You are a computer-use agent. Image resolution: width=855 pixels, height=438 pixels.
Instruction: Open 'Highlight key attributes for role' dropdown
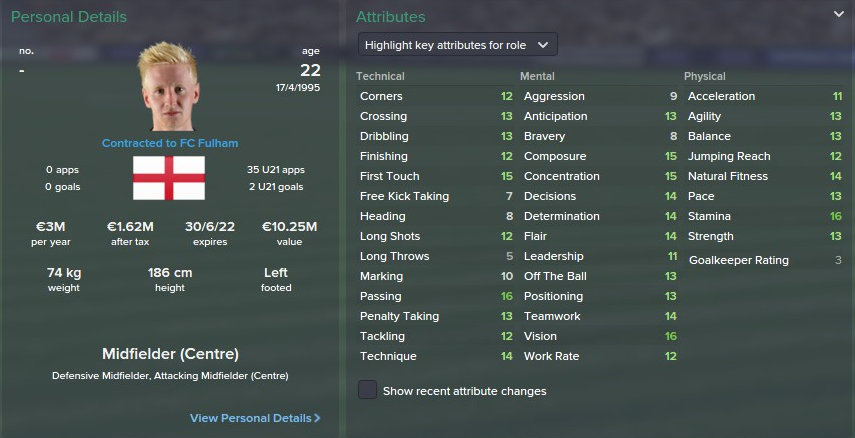click(457, 45)
